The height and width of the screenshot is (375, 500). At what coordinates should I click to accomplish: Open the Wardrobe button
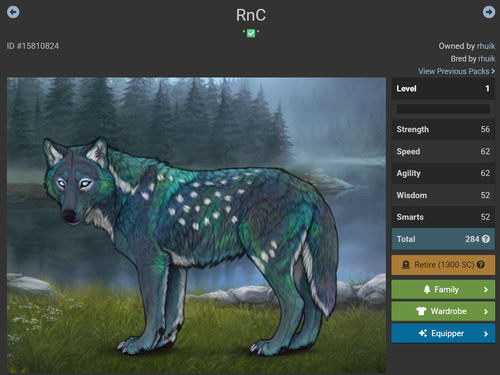tap(443, 311)
